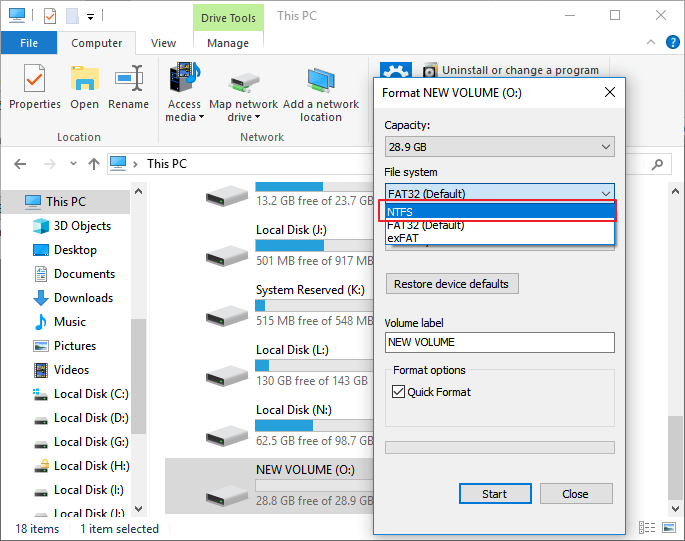
Task: Toggle the Quick Format checkbox
Action: click(398, 392)
